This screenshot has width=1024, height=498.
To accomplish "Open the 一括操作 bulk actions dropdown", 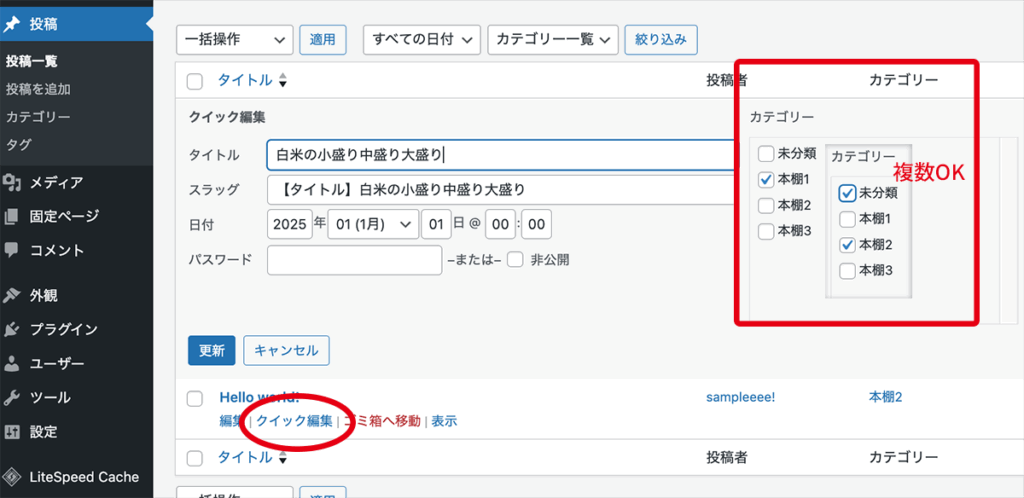I will 234,39.
